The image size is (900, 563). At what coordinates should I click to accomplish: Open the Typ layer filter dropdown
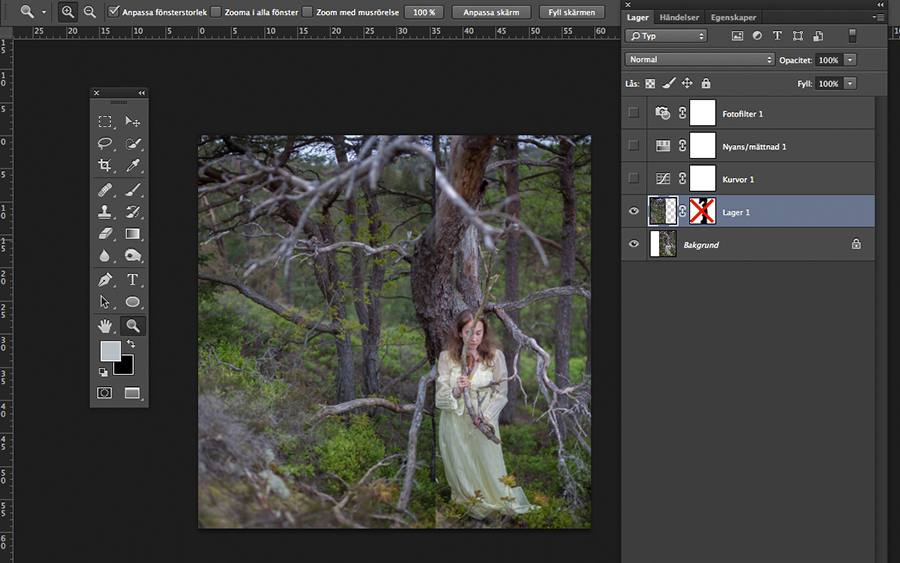tap(666, 36)
